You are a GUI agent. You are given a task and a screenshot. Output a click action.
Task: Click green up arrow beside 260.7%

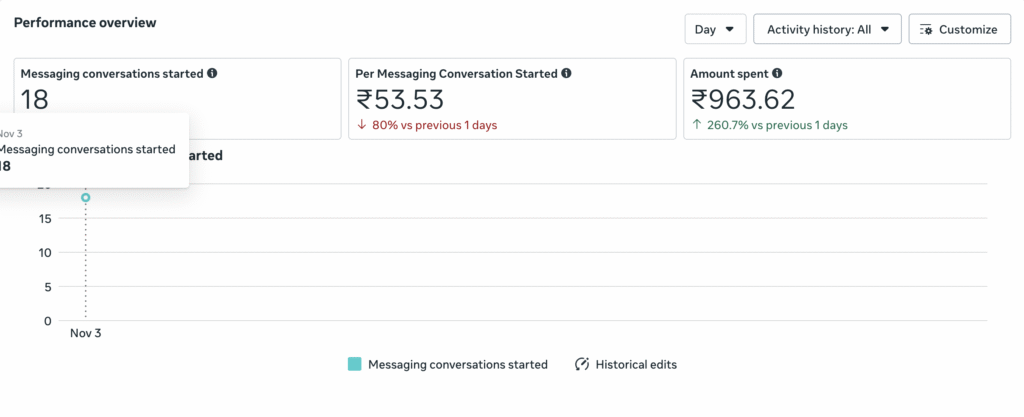point(696,125)
